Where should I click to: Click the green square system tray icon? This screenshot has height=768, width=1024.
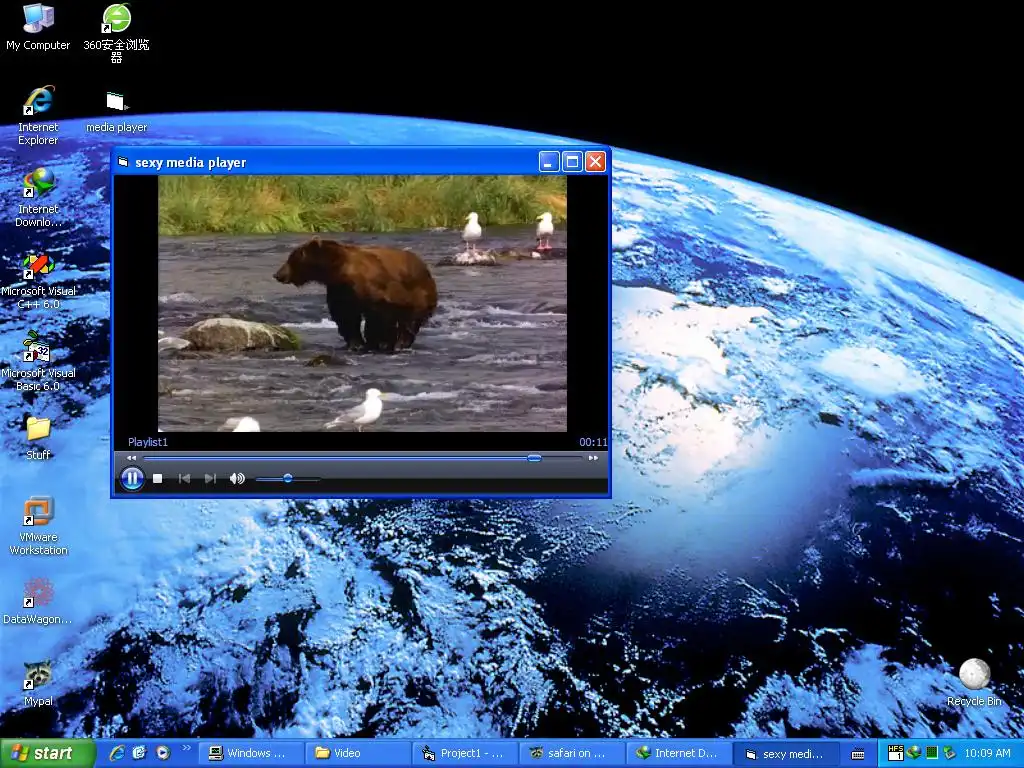coord(932,753)
